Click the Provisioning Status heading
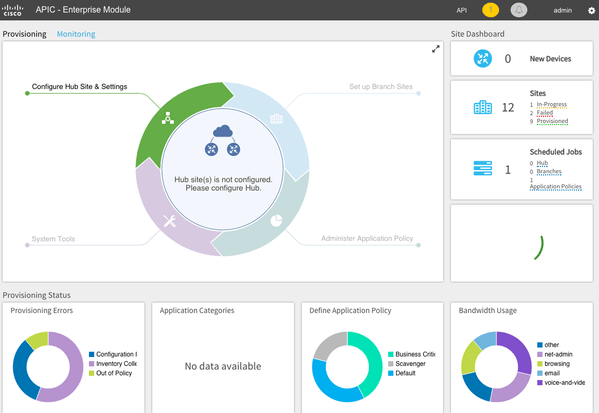599x413 pixels. (x=37, y=295)
